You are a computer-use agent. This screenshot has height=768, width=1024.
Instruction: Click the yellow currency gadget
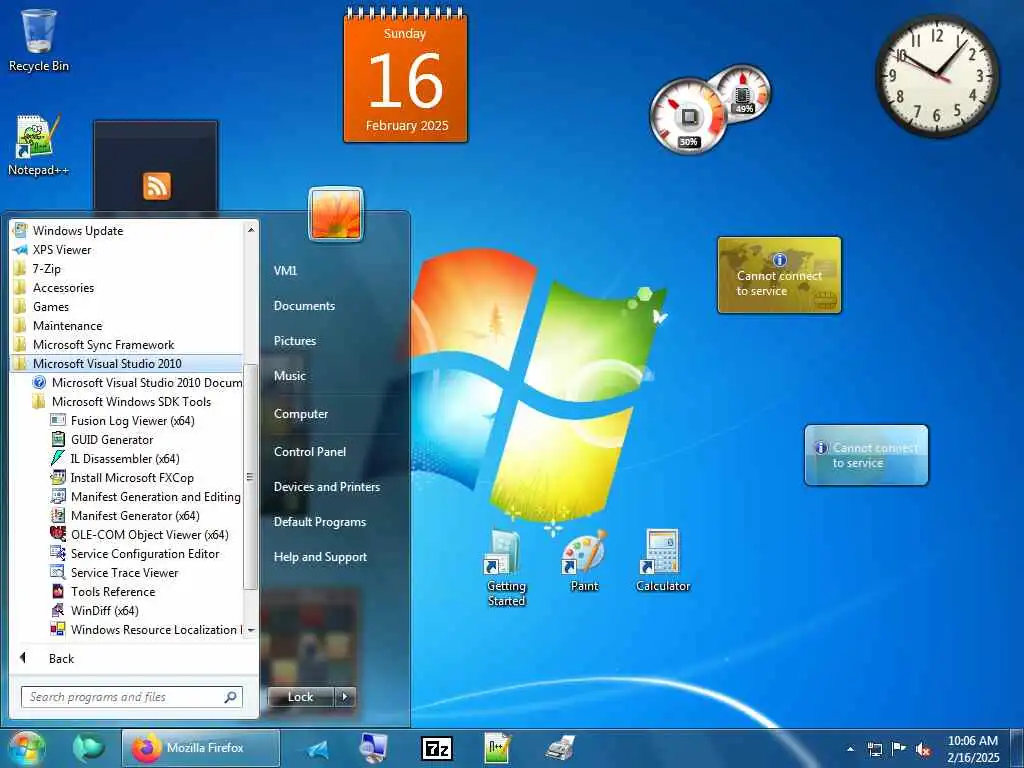pos(779,275)
